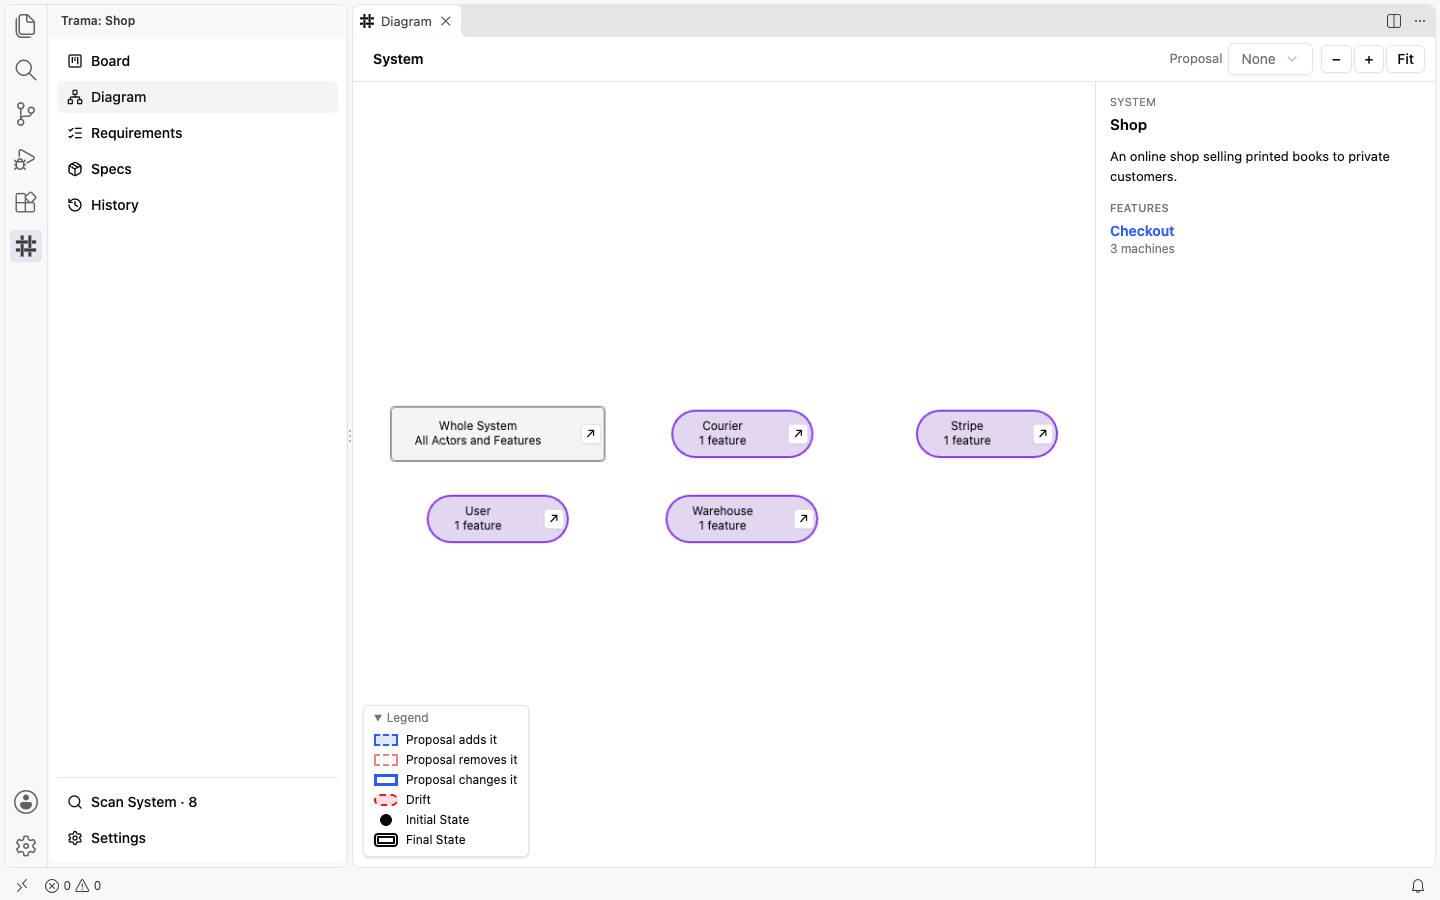Open the Explorer files icon in activity bar
Screen dimensions: 1440x900
[x=26, y=26]
